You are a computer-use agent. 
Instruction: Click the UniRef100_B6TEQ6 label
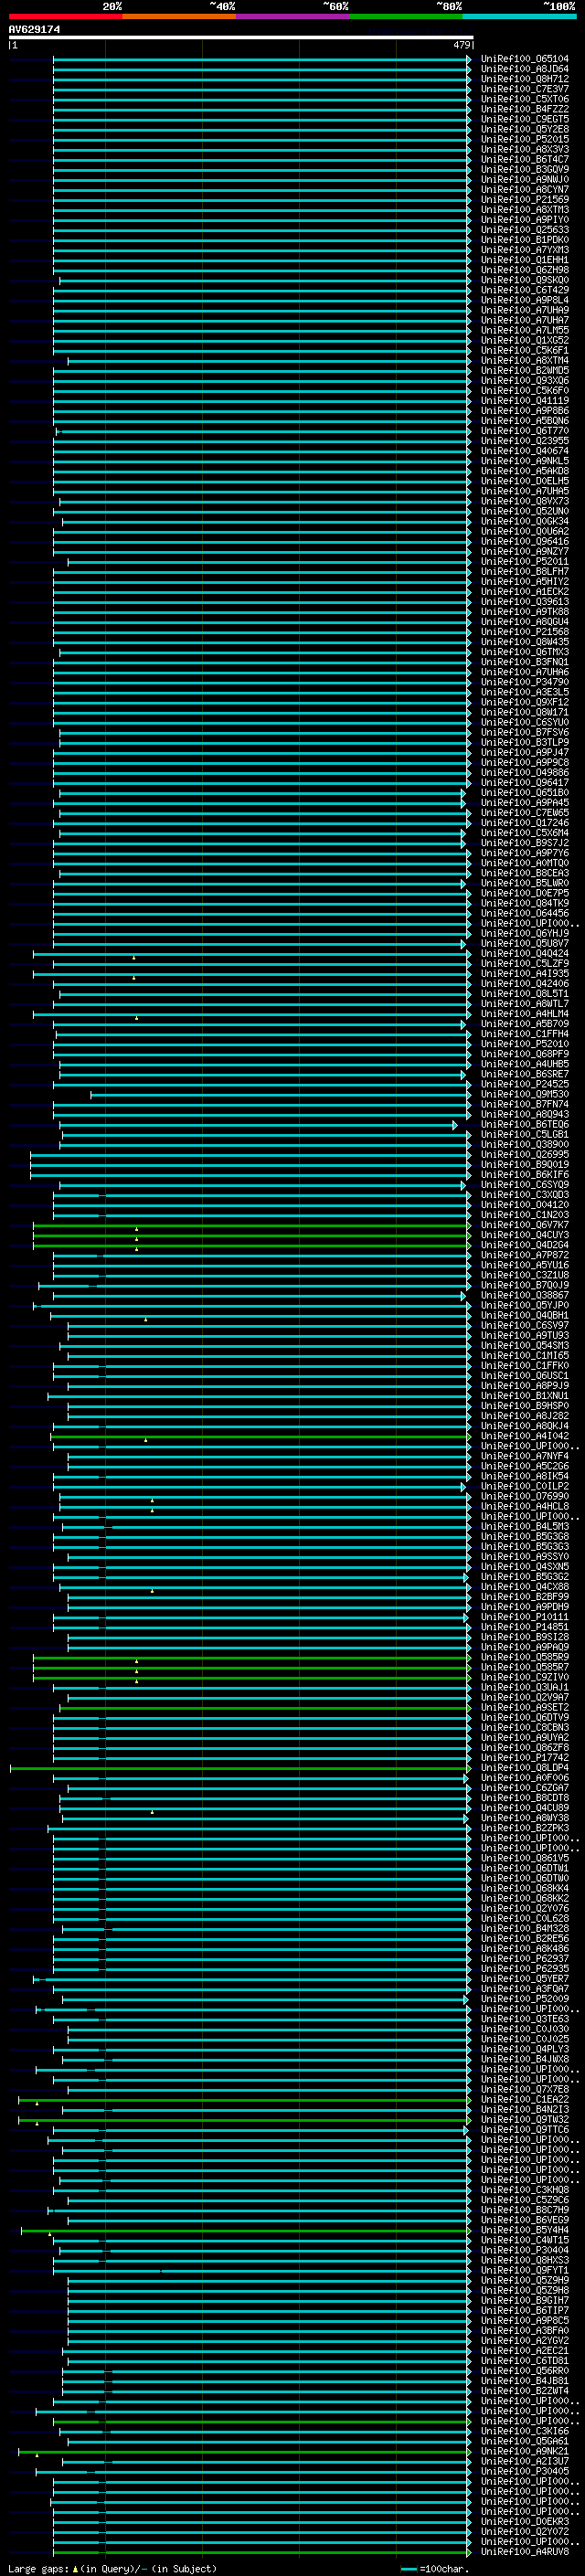[524, 1124]
